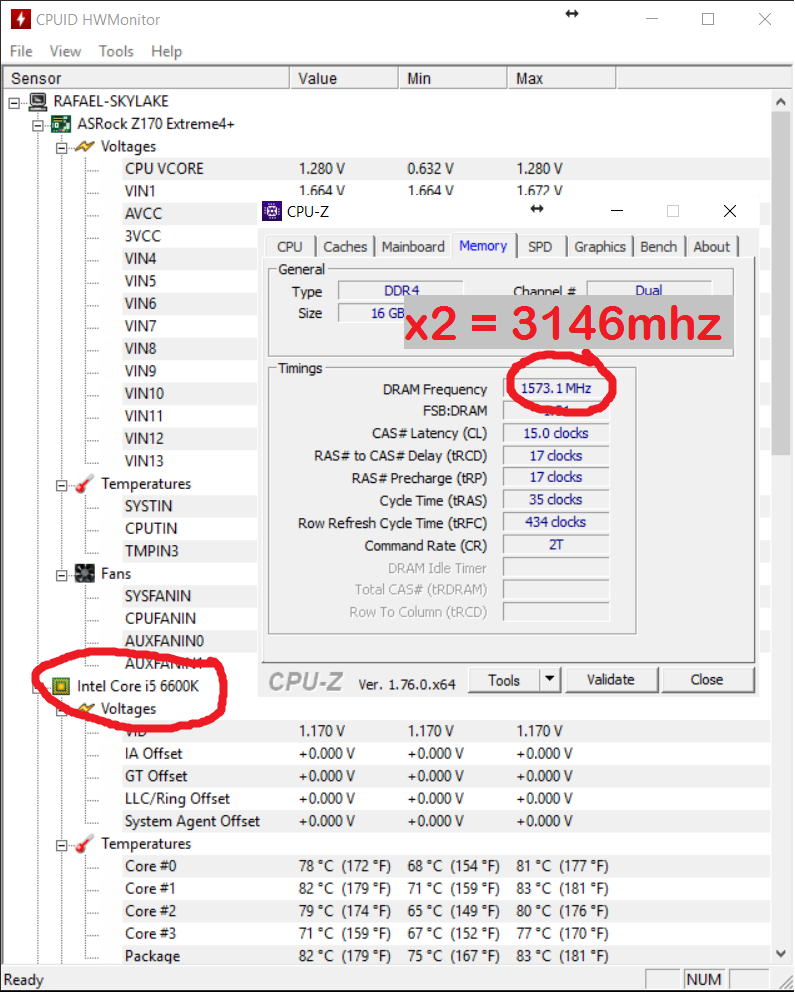Select the Core #0 temperature row

(x=446, y=867)
